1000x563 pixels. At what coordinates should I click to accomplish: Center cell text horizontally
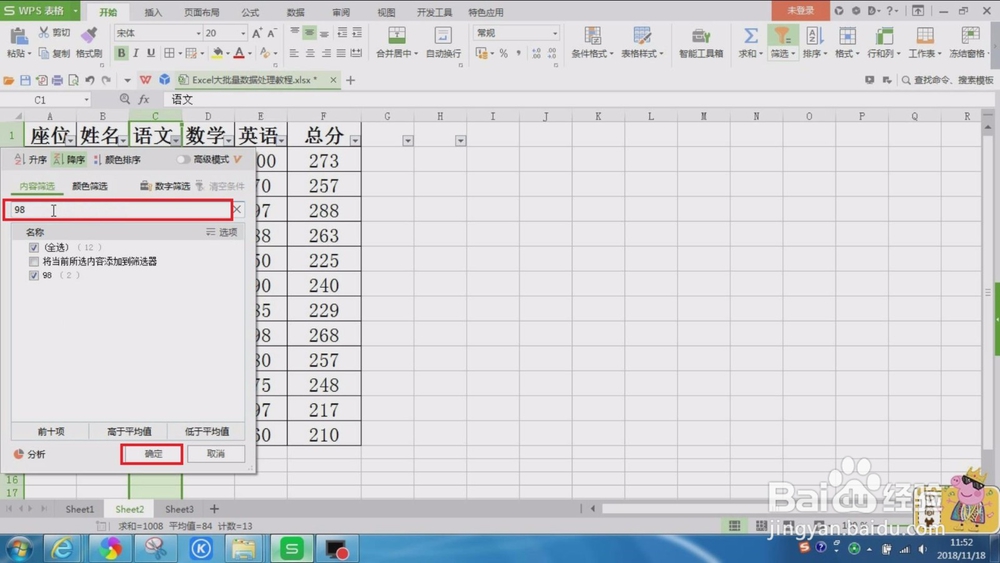[310, 54]
